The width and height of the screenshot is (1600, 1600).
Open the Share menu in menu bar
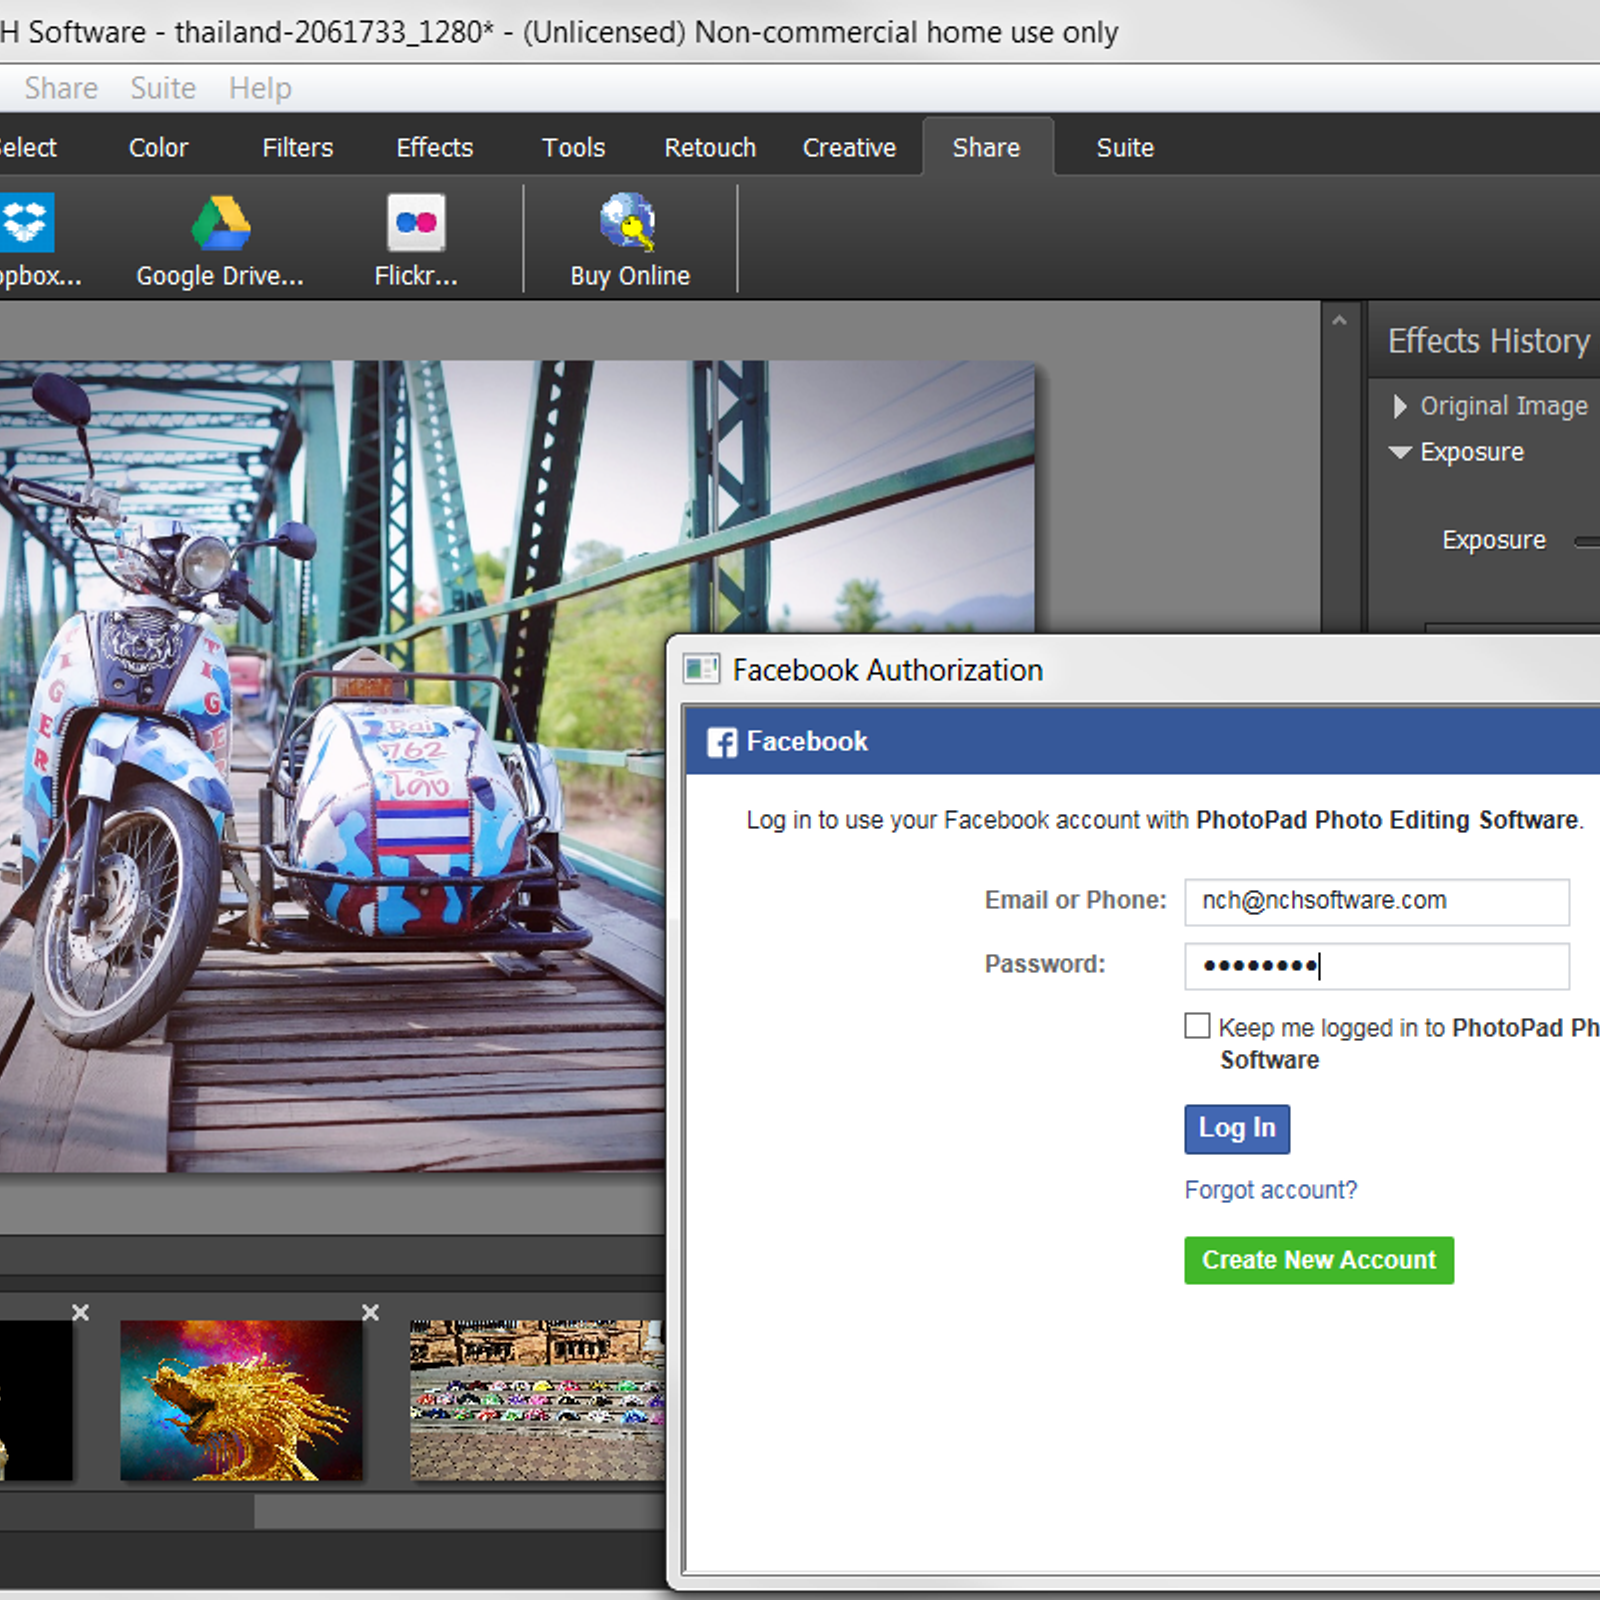coord(61,88)
